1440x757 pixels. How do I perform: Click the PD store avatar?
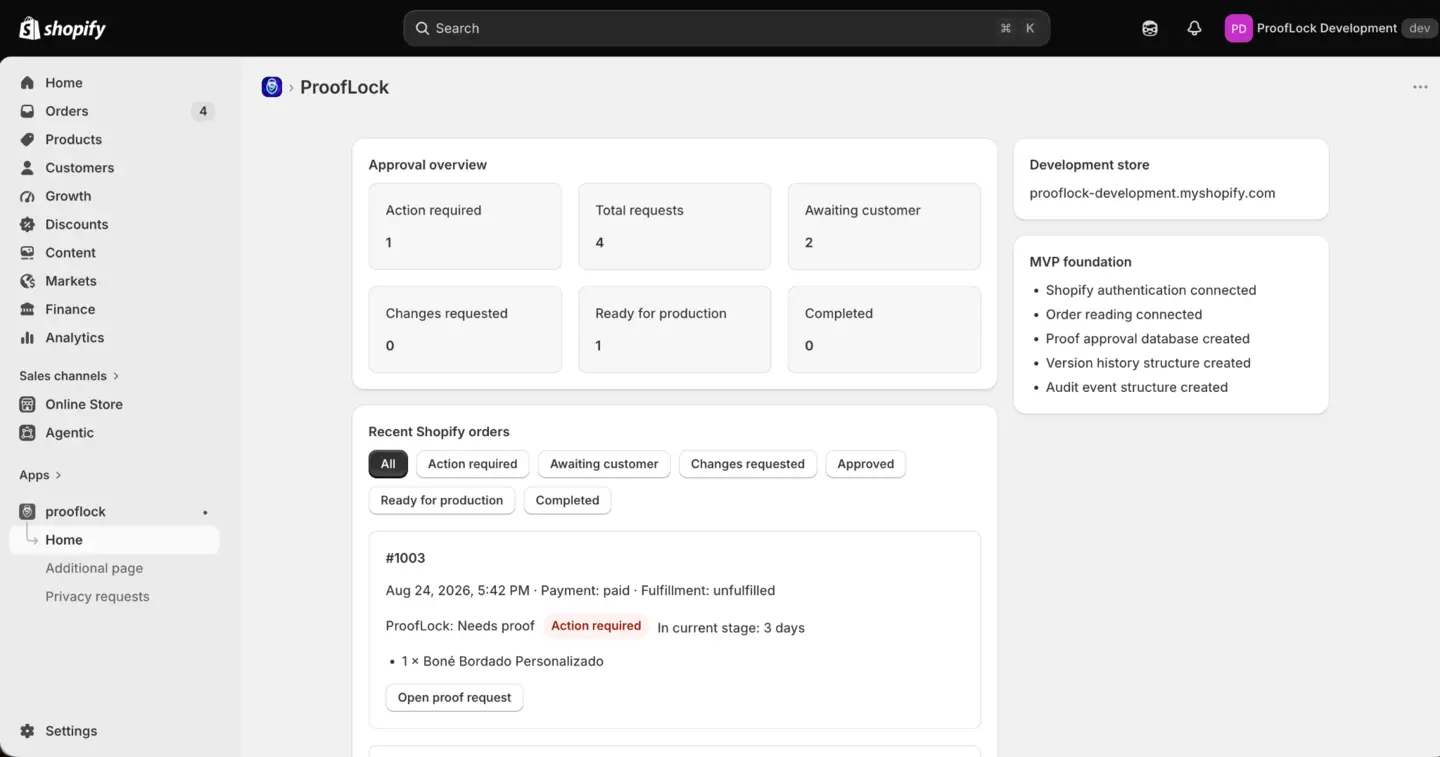click(1238, 28)
